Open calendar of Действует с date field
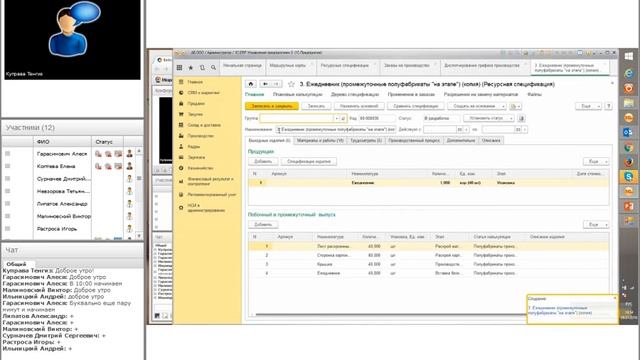Image resolution: width=640 pixels, height=360 pixels. [460, 129]
